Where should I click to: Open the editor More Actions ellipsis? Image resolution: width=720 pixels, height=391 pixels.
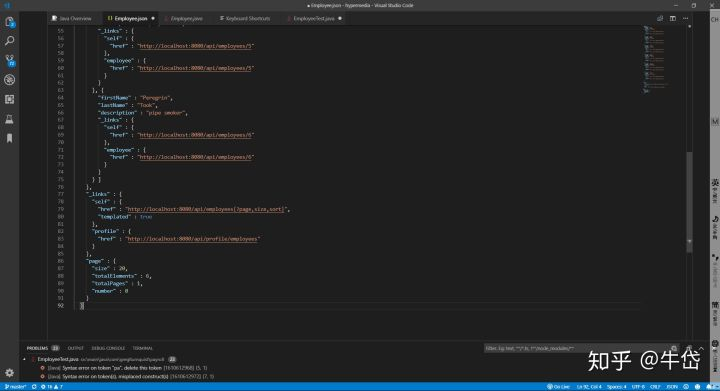[686, 18]
